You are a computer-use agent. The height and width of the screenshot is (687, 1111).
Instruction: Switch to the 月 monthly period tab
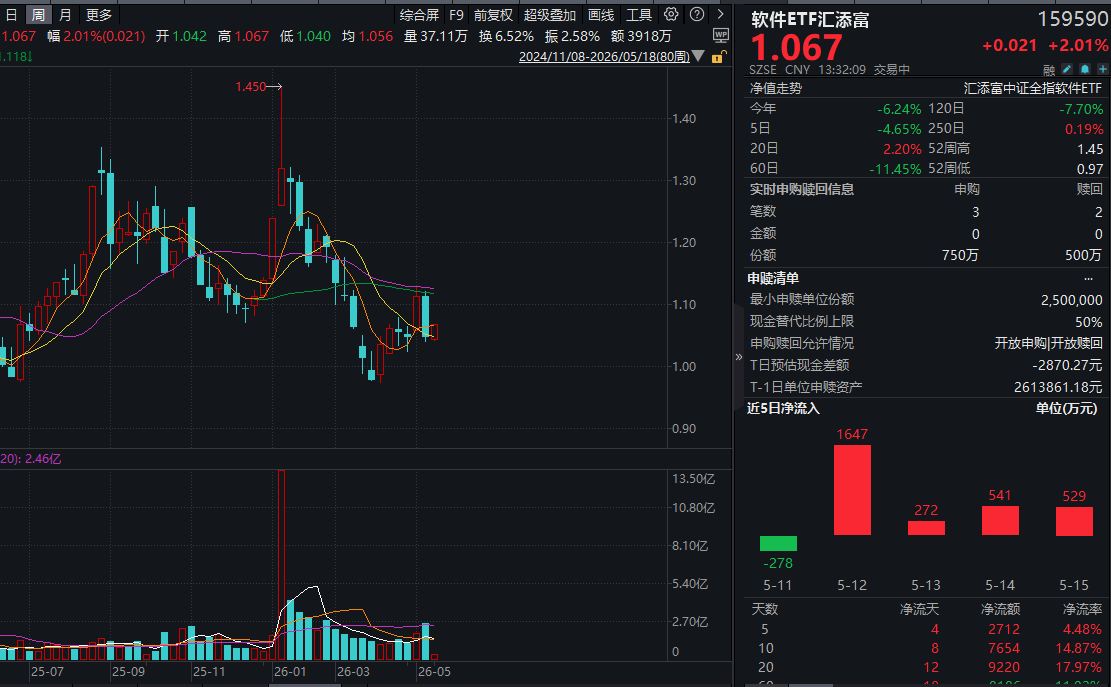[x=65, y=14]
